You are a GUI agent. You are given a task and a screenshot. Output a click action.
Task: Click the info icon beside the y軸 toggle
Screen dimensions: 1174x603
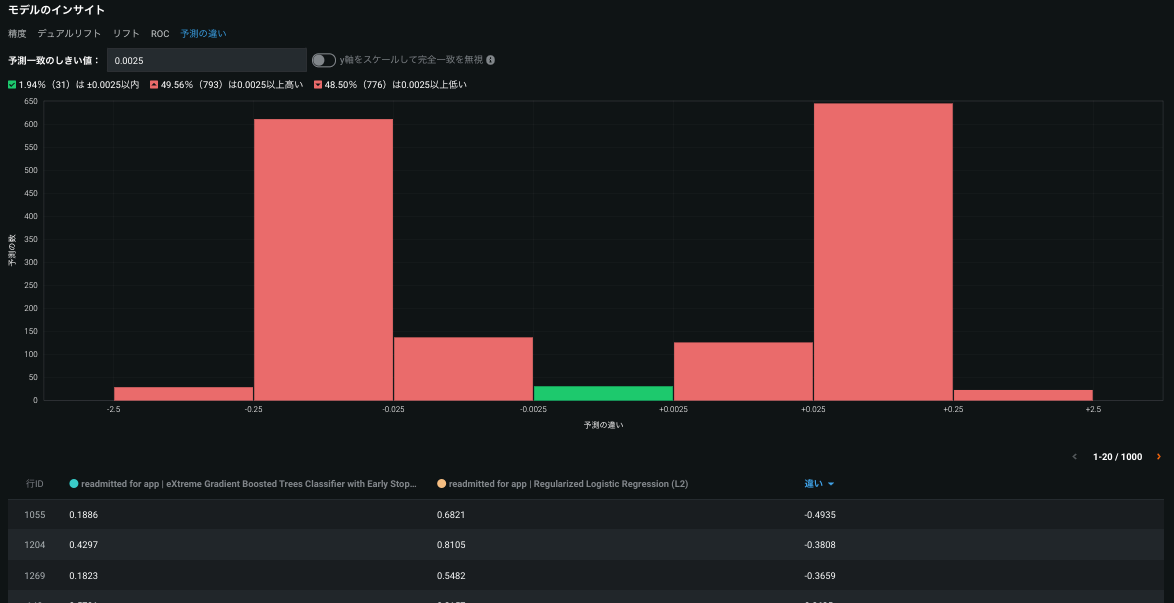(x=490, y=60)
